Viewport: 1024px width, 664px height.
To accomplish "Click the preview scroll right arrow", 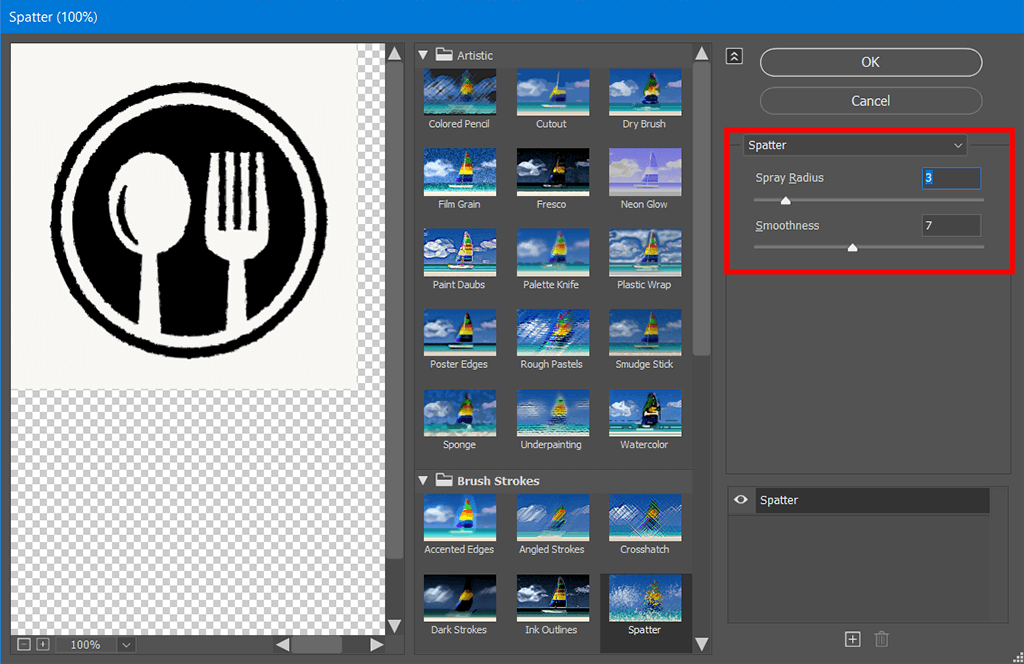I will [376, 644].
